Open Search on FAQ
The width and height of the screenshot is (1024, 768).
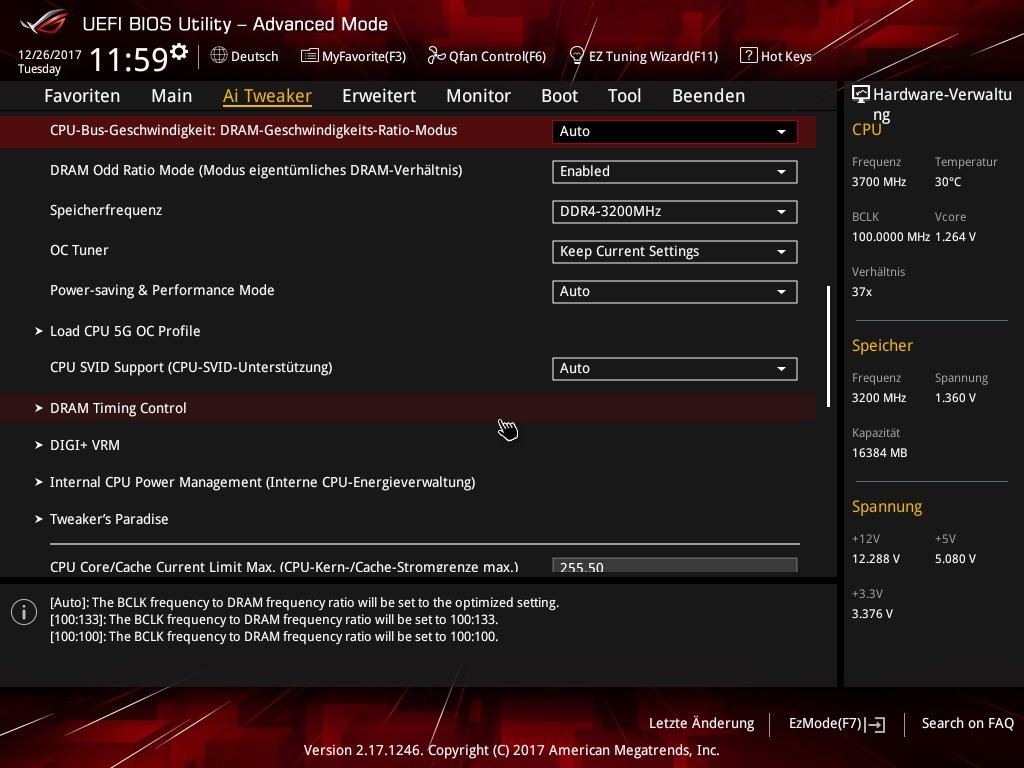coord(968,724)
